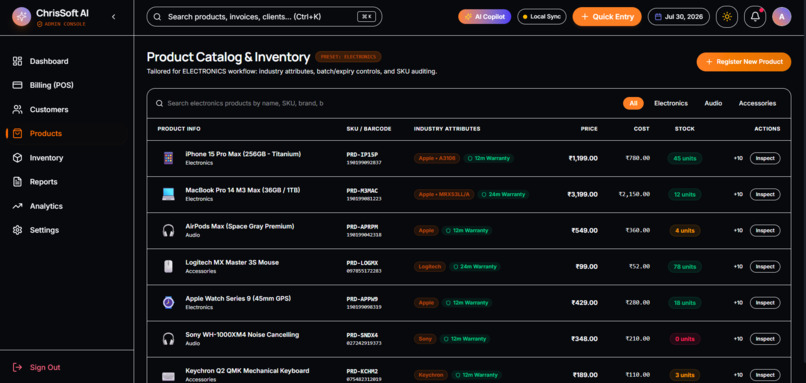The width and height of the screenshot is (806, 383).
Task: Click the PRESET: ELECTRONICS badge
Action: [348, 57]
